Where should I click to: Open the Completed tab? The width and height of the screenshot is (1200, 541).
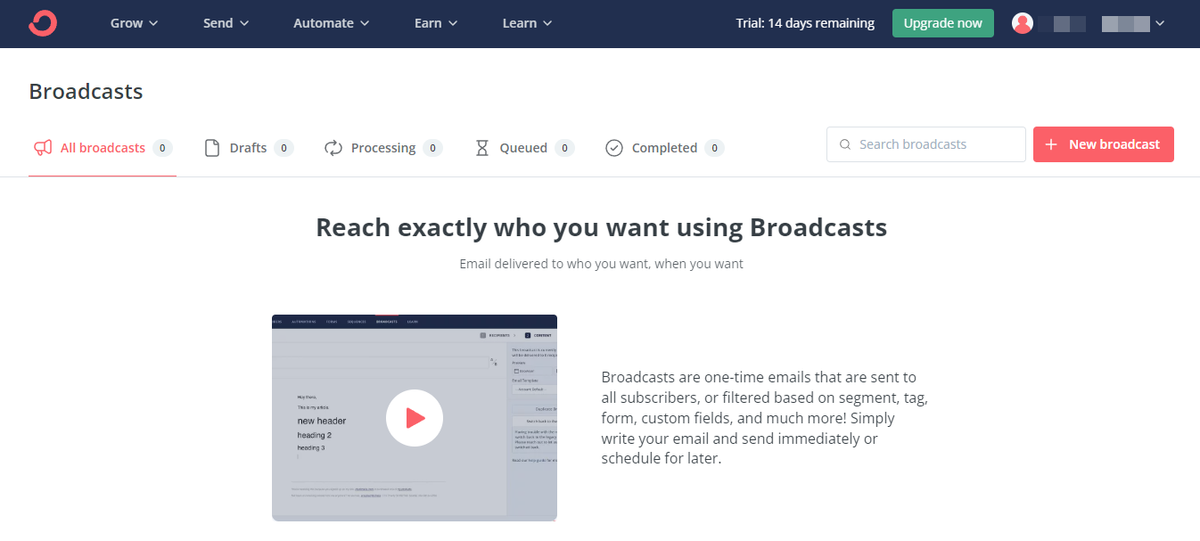664,148
